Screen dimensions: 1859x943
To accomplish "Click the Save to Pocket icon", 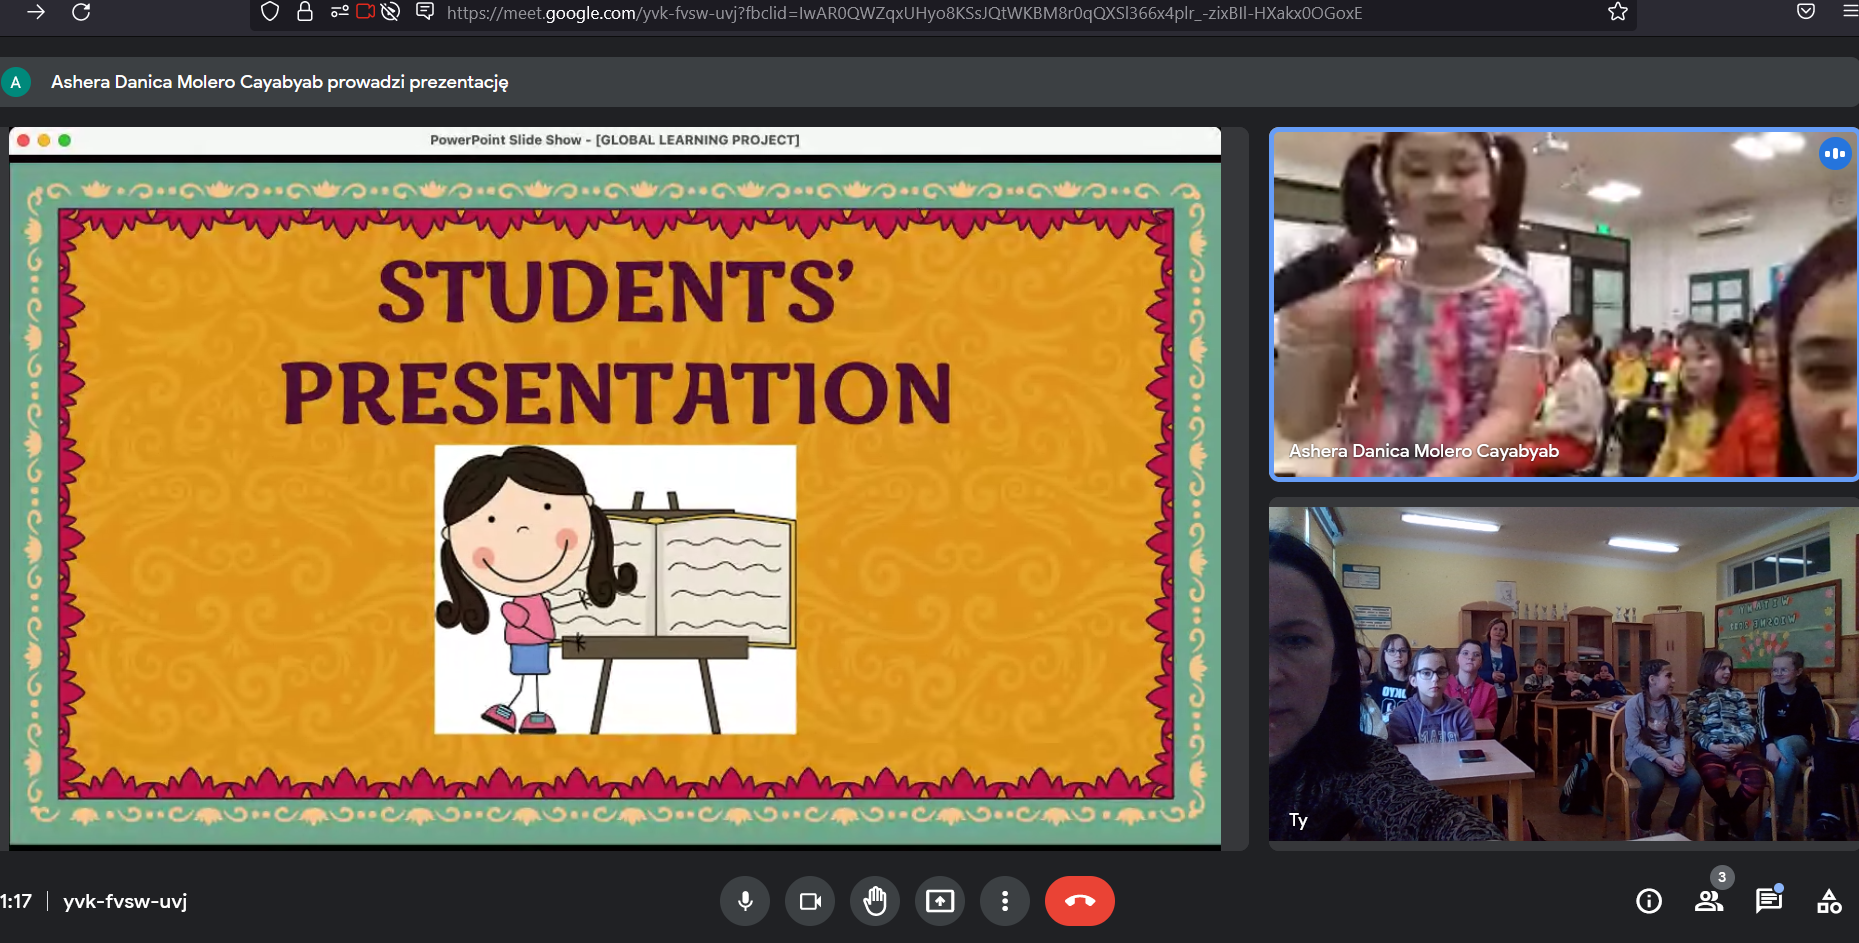I will click(1806, 12).
